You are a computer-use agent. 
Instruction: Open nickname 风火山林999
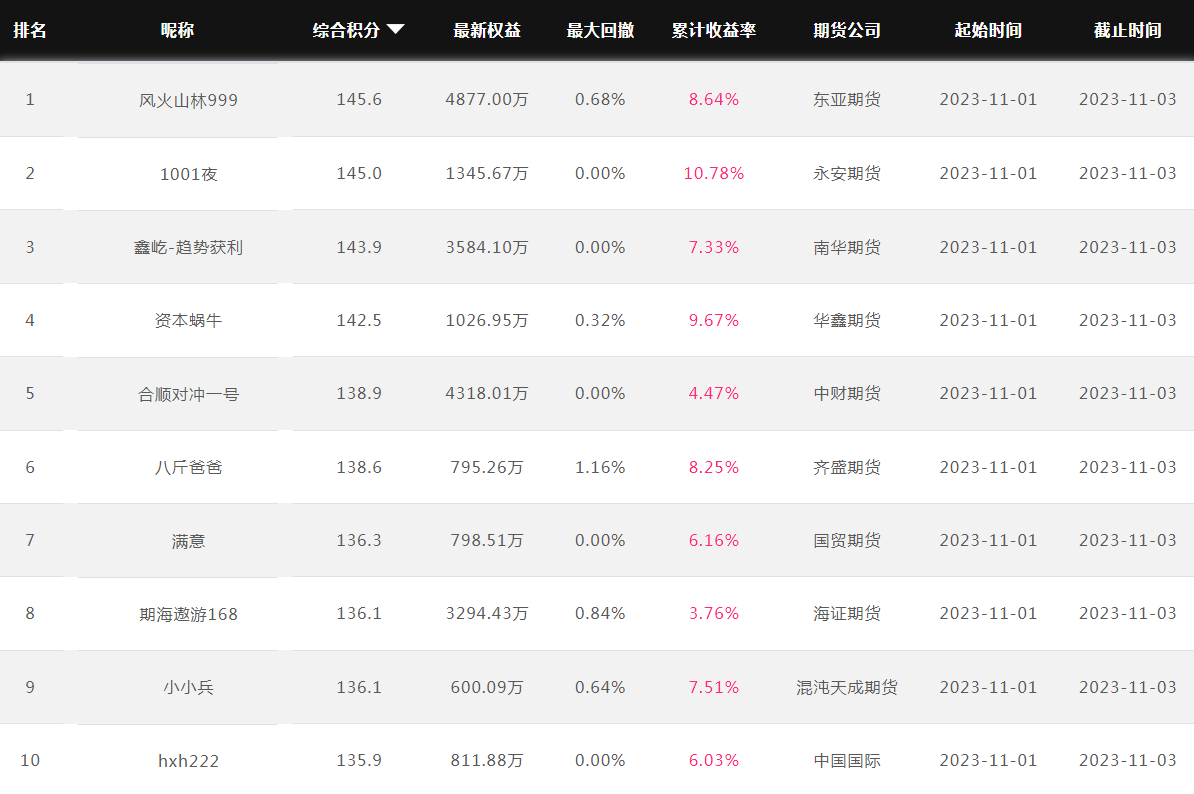[x=188, y=100]
